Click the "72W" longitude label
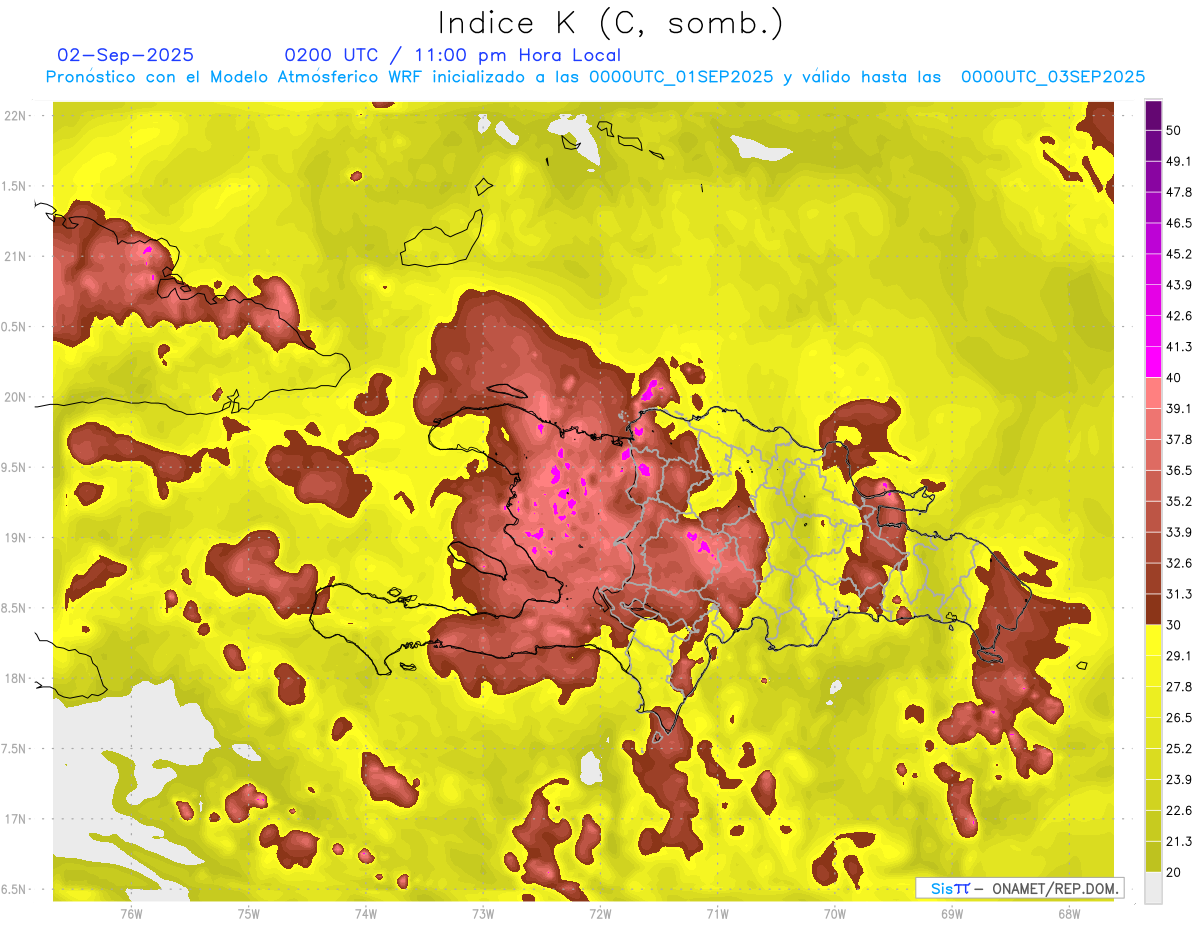This screenshot has height=927, width=1200. click(600, 914)
